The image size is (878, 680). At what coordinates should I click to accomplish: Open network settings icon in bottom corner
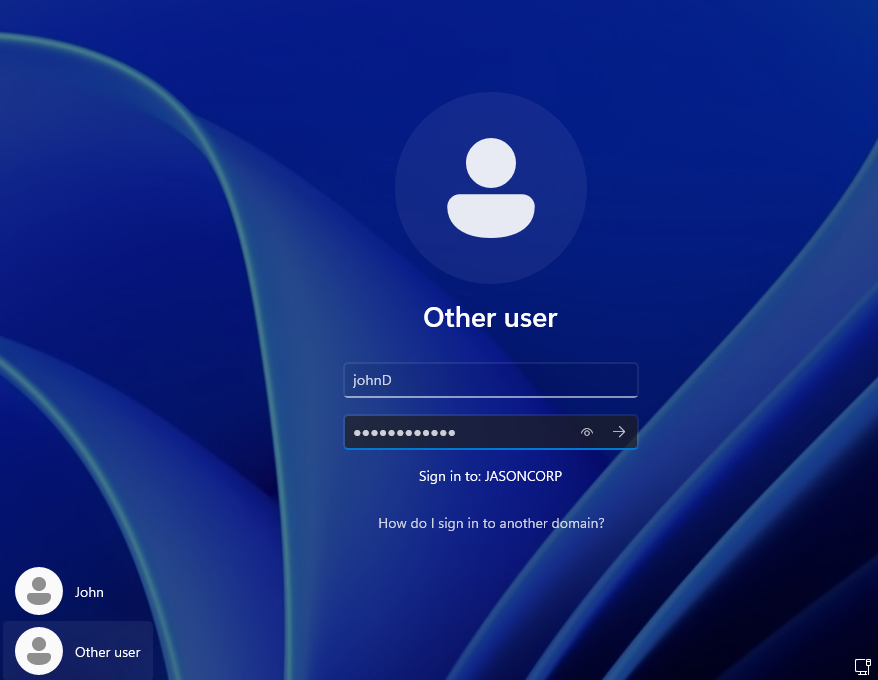click(862, 665)
